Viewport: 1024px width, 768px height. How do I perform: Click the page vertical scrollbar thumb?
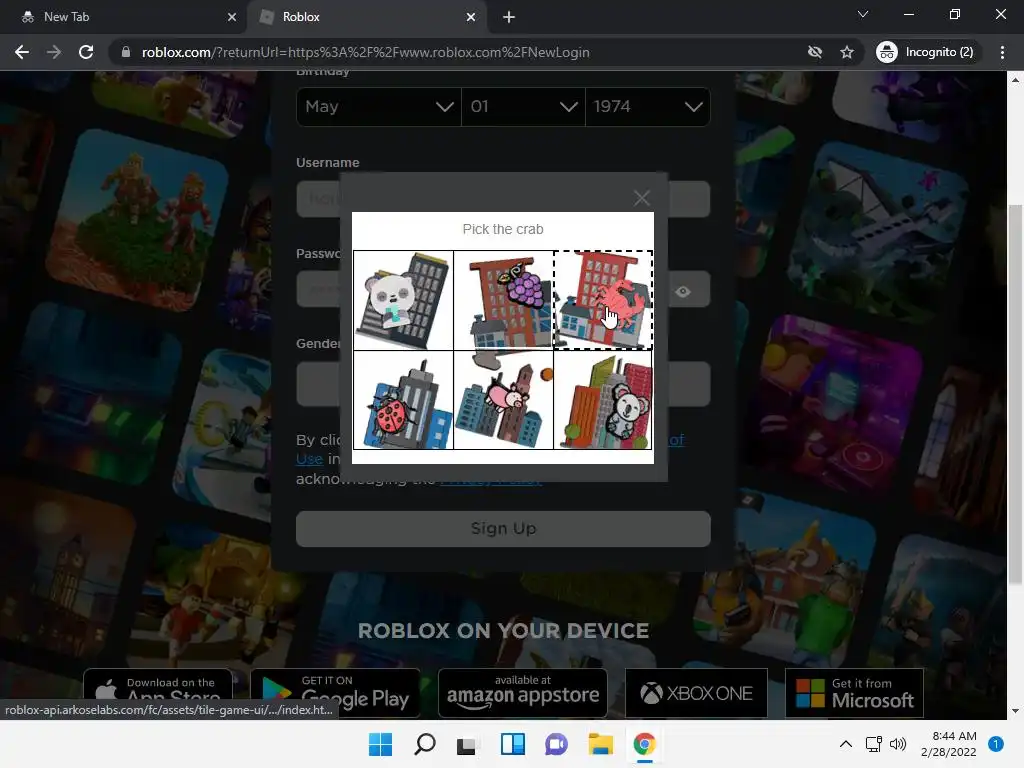tap(1015, 395)
